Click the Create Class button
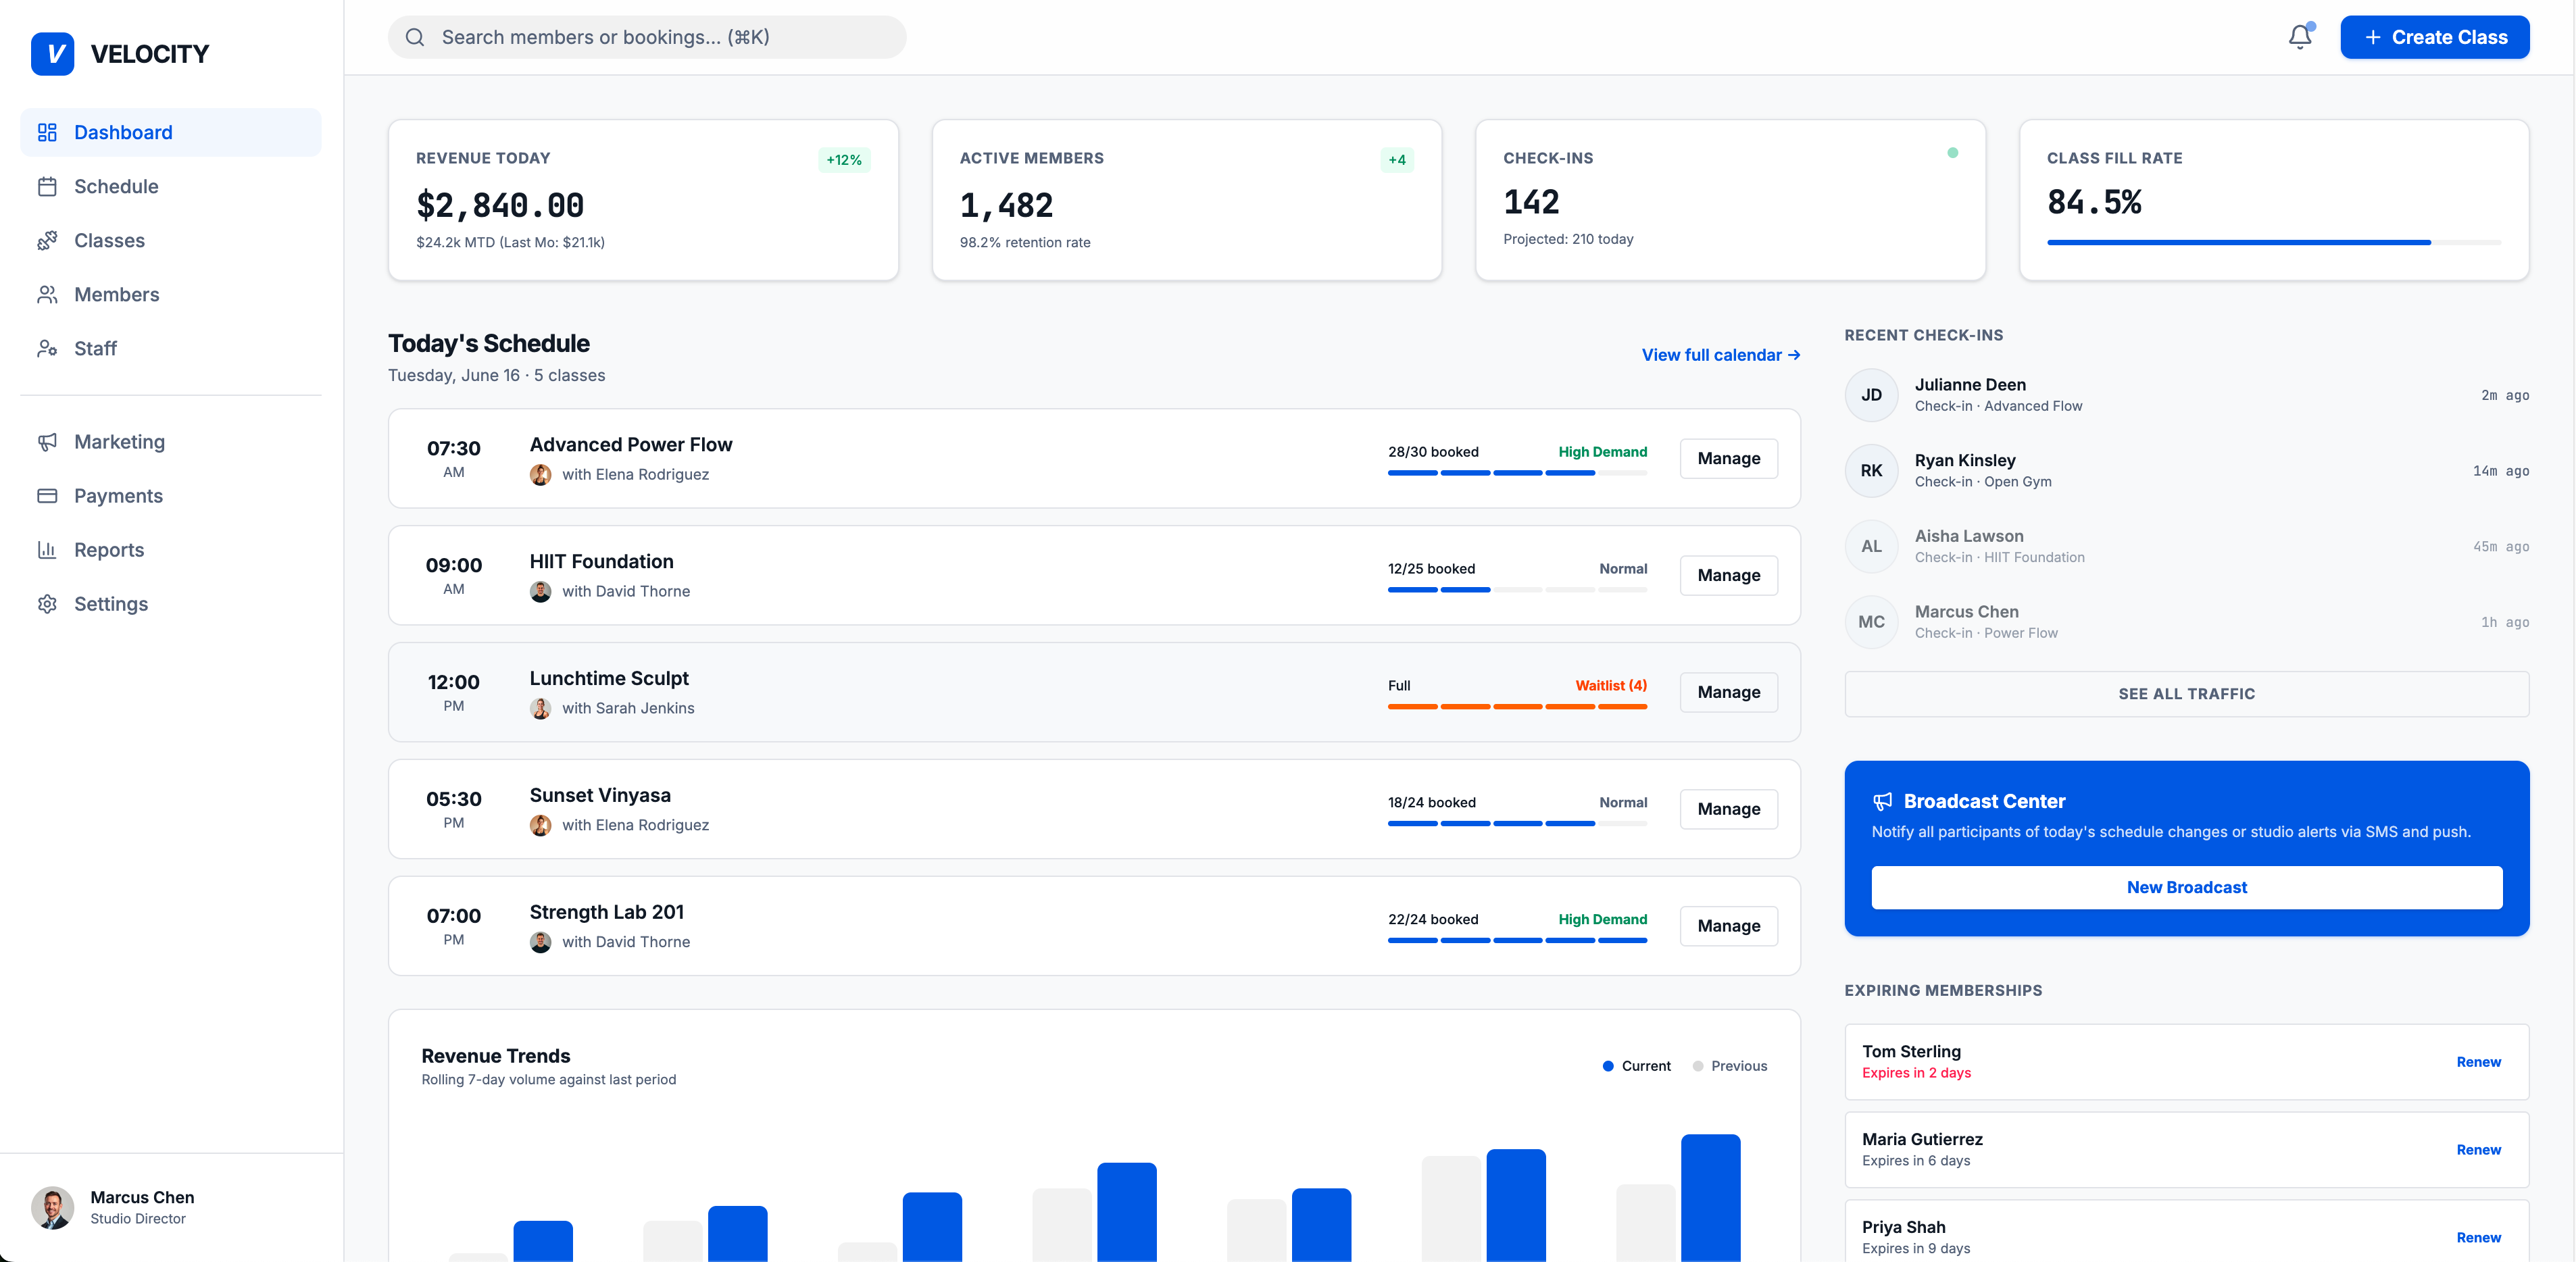Viewport: 2576px width, 1262px height. [2435, 37]
